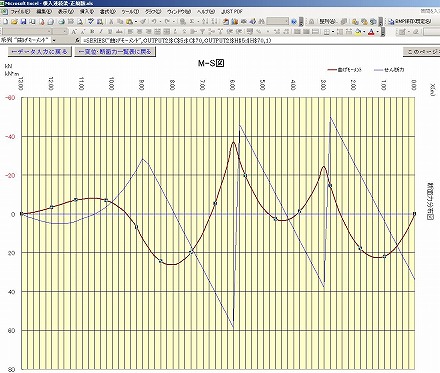Click the Print icon in toolbar
This screenshot has width=440, height=373.
click(x=61, y=22)
